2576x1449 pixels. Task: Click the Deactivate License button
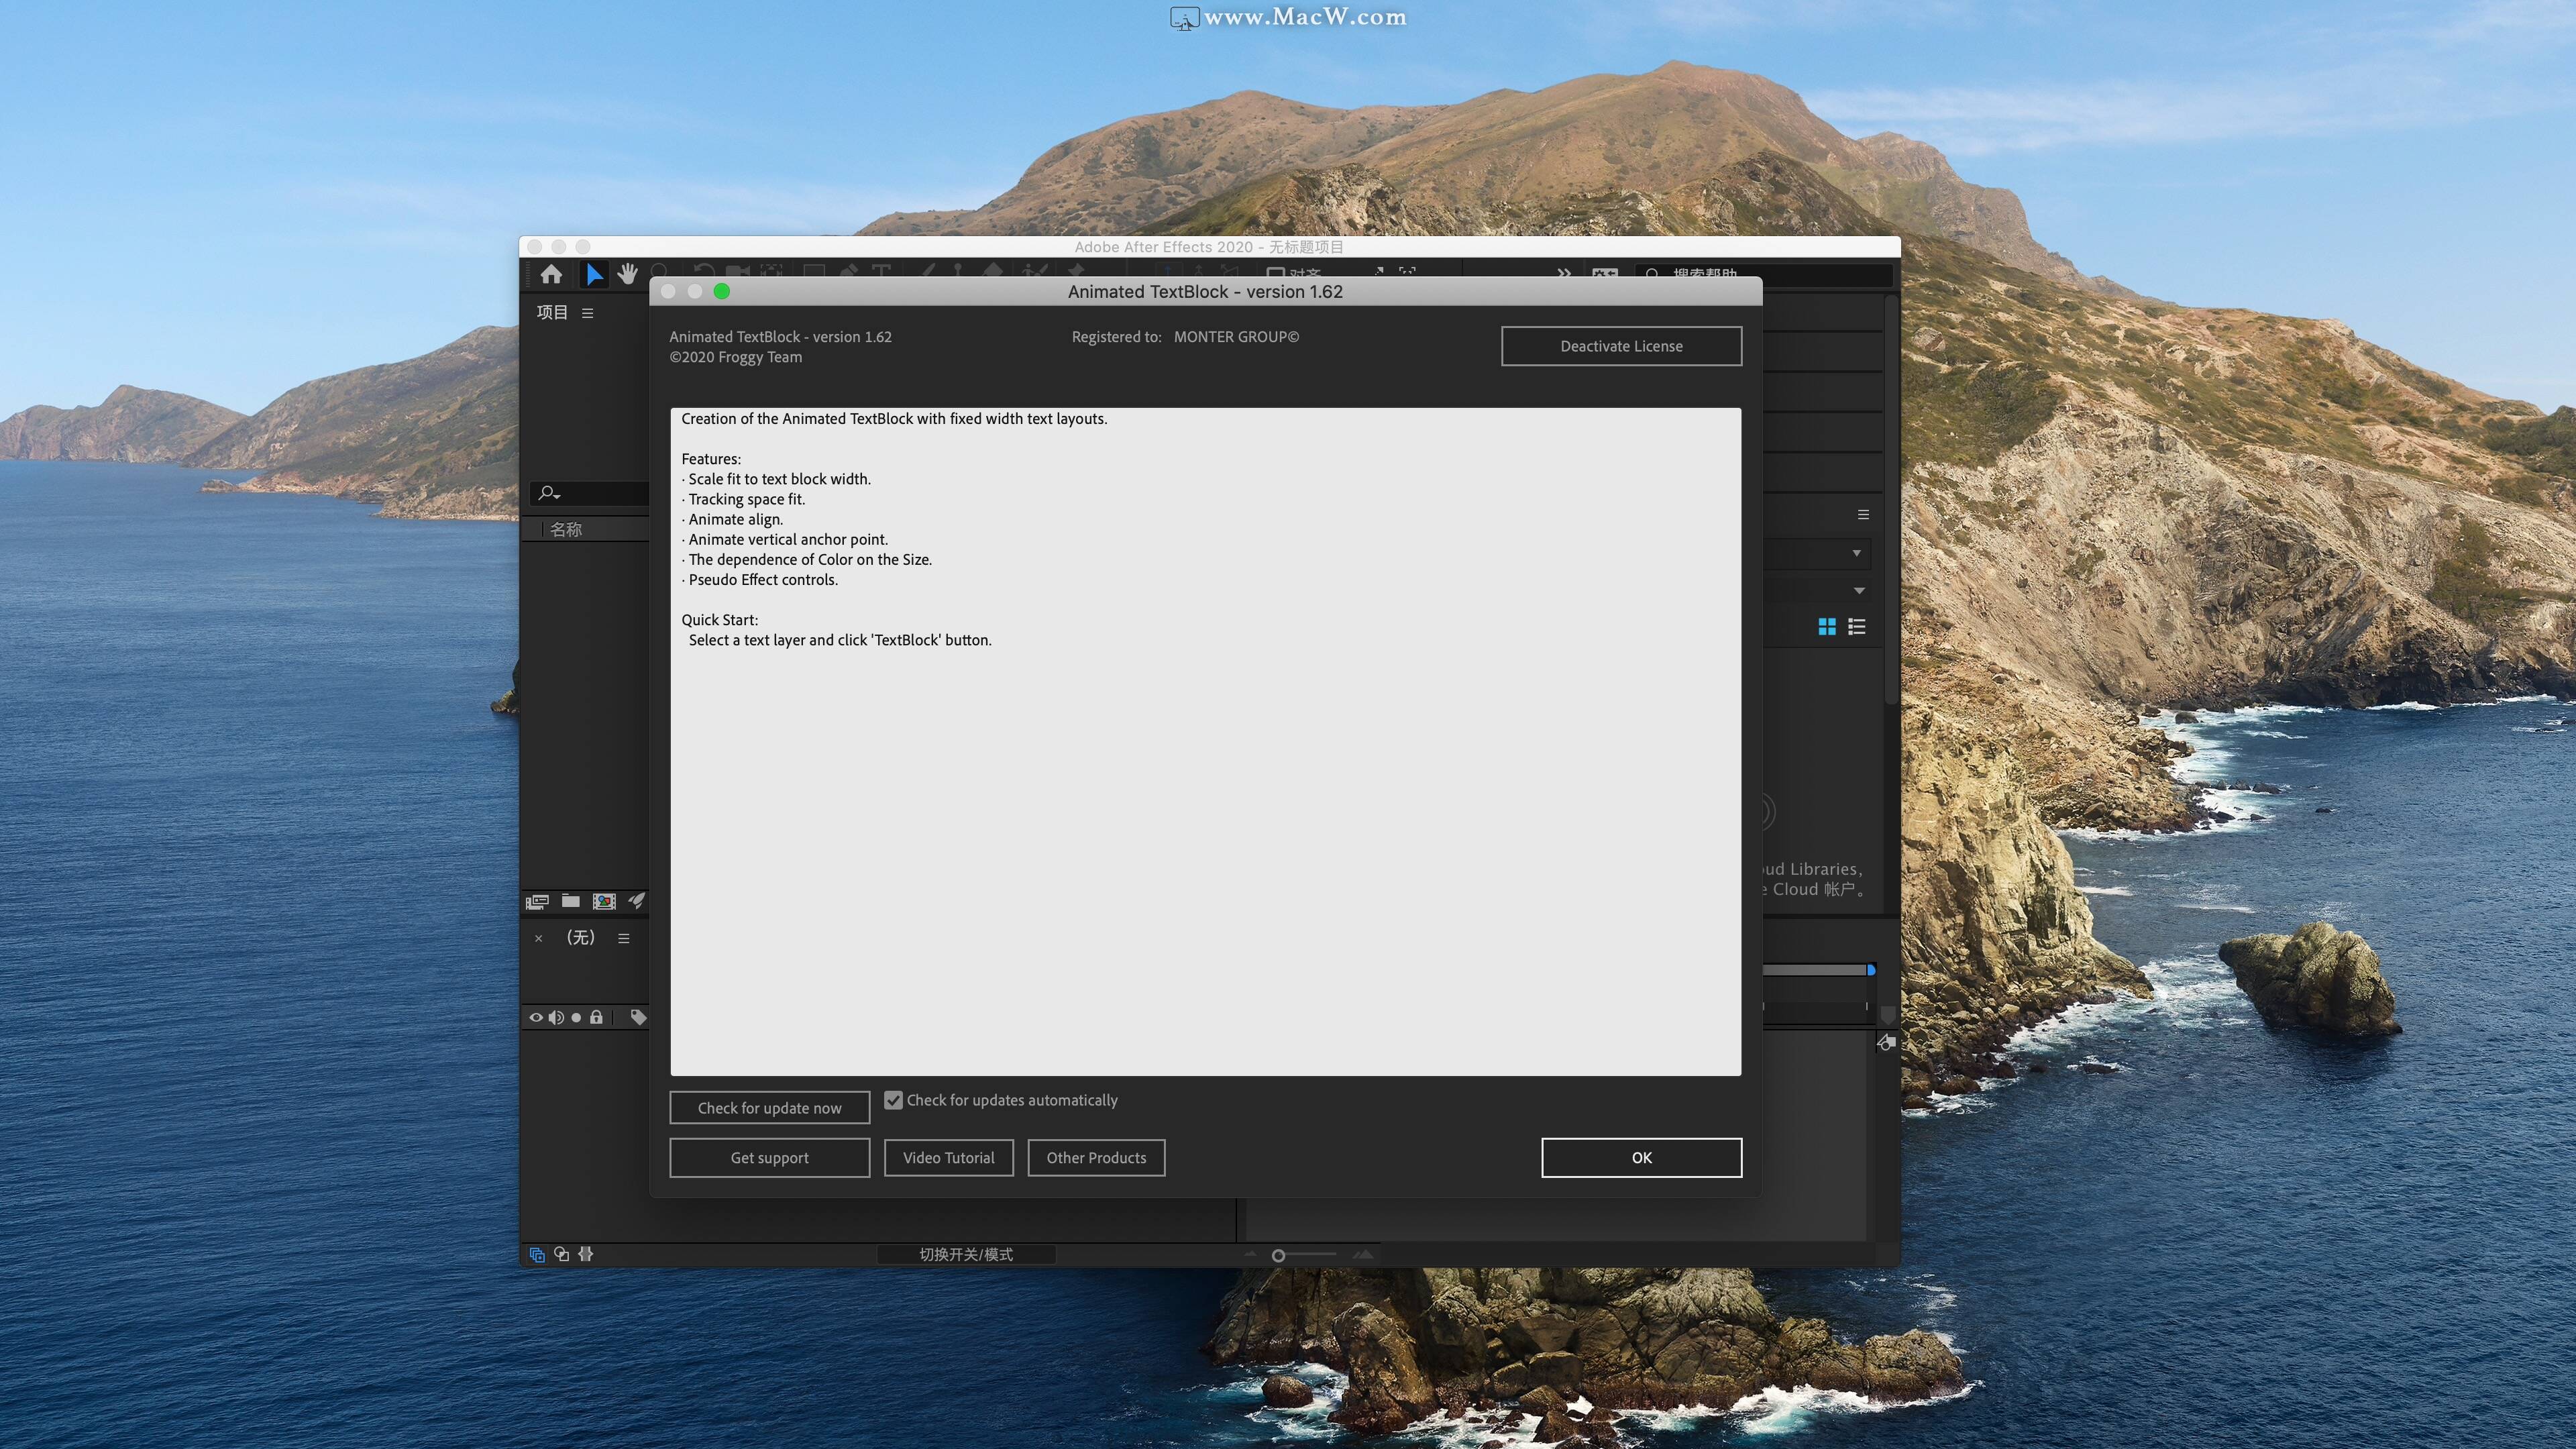(x=1621, y=346)
